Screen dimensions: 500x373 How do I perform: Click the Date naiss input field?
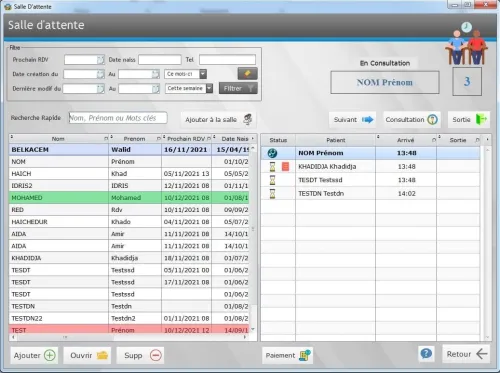(160, 60)
